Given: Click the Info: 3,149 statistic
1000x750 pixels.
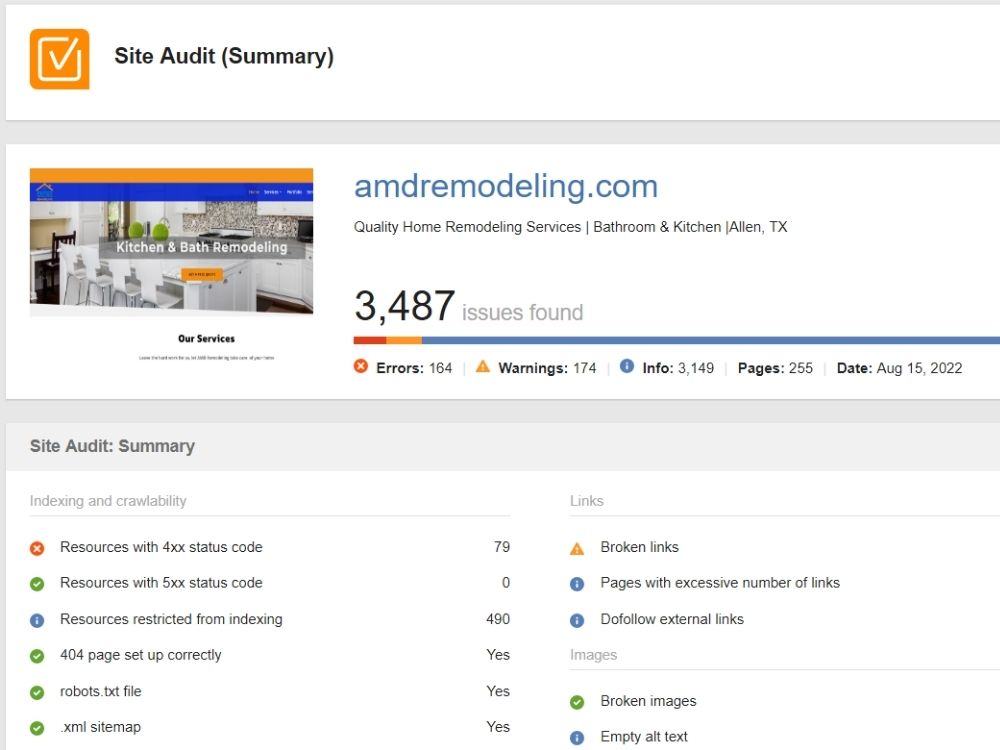Looking at the screenshot, I should [678, 368].
